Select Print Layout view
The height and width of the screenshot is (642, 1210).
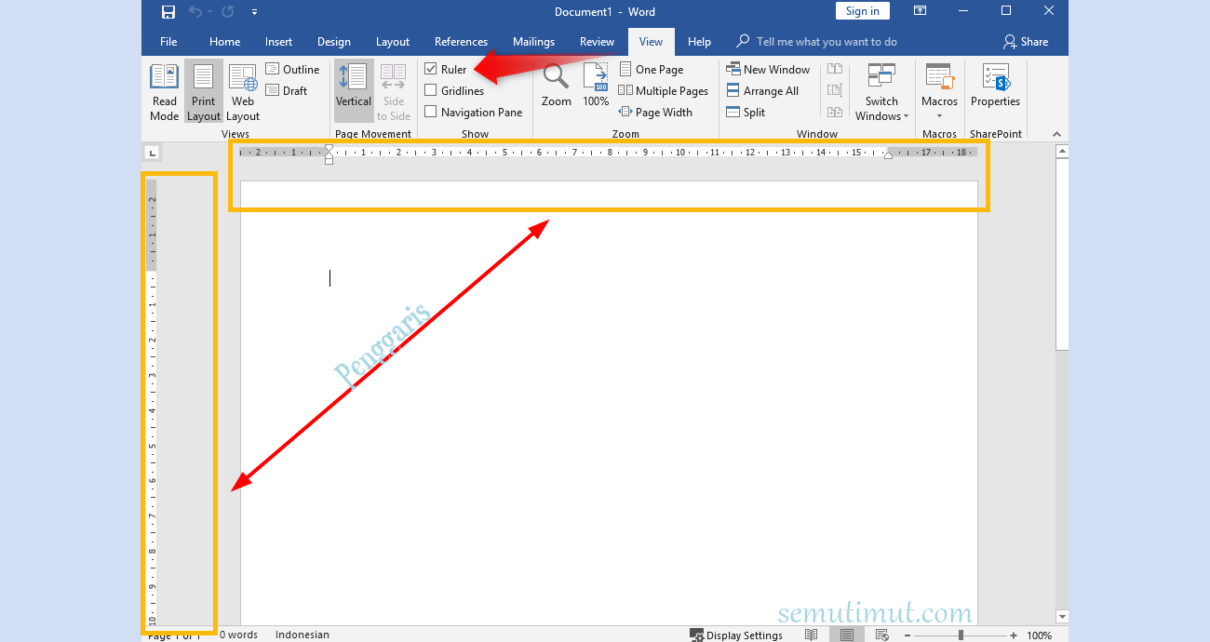pos(203,92)
